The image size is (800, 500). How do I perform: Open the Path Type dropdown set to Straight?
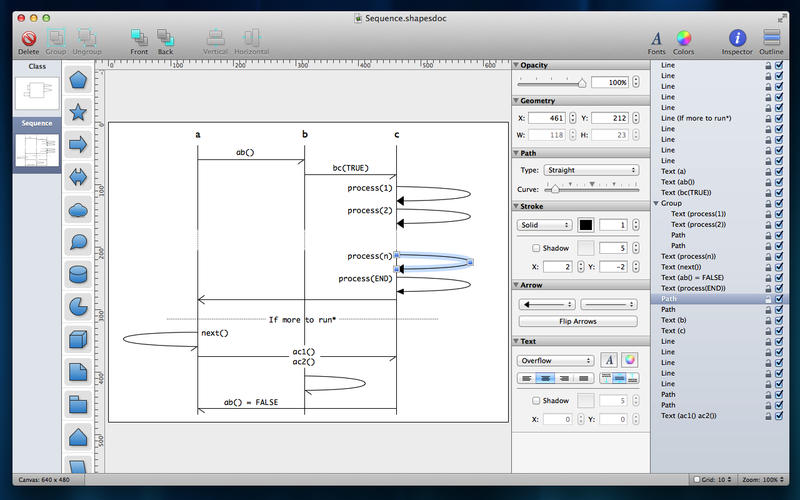coord(591,170)
